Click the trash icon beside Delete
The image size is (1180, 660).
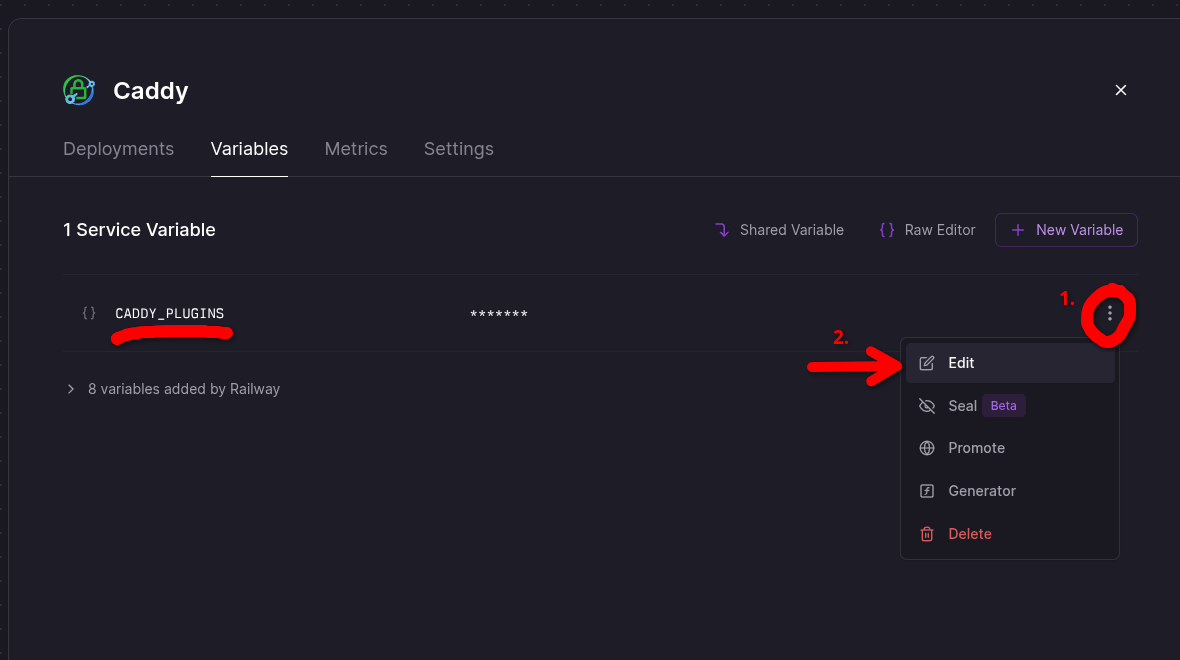[x=927, y=533]
